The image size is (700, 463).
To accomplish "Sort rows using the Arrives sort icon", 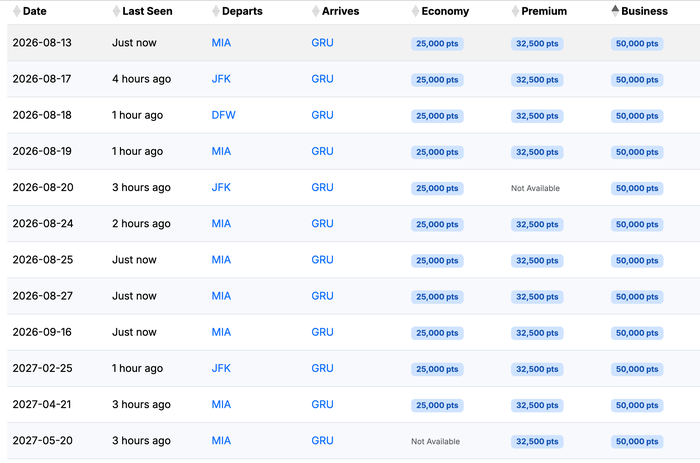I will point(316,11).
